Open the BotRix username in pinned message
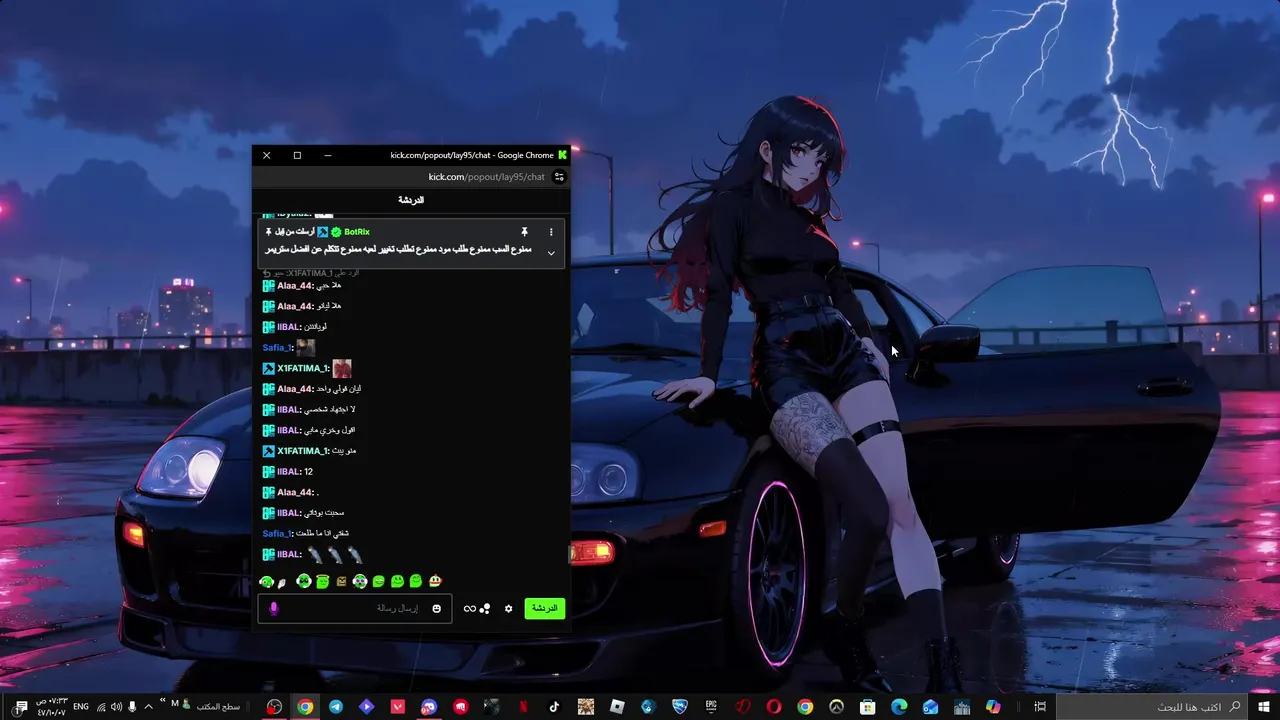This screenshot has height=720, width=1280. 357,232
